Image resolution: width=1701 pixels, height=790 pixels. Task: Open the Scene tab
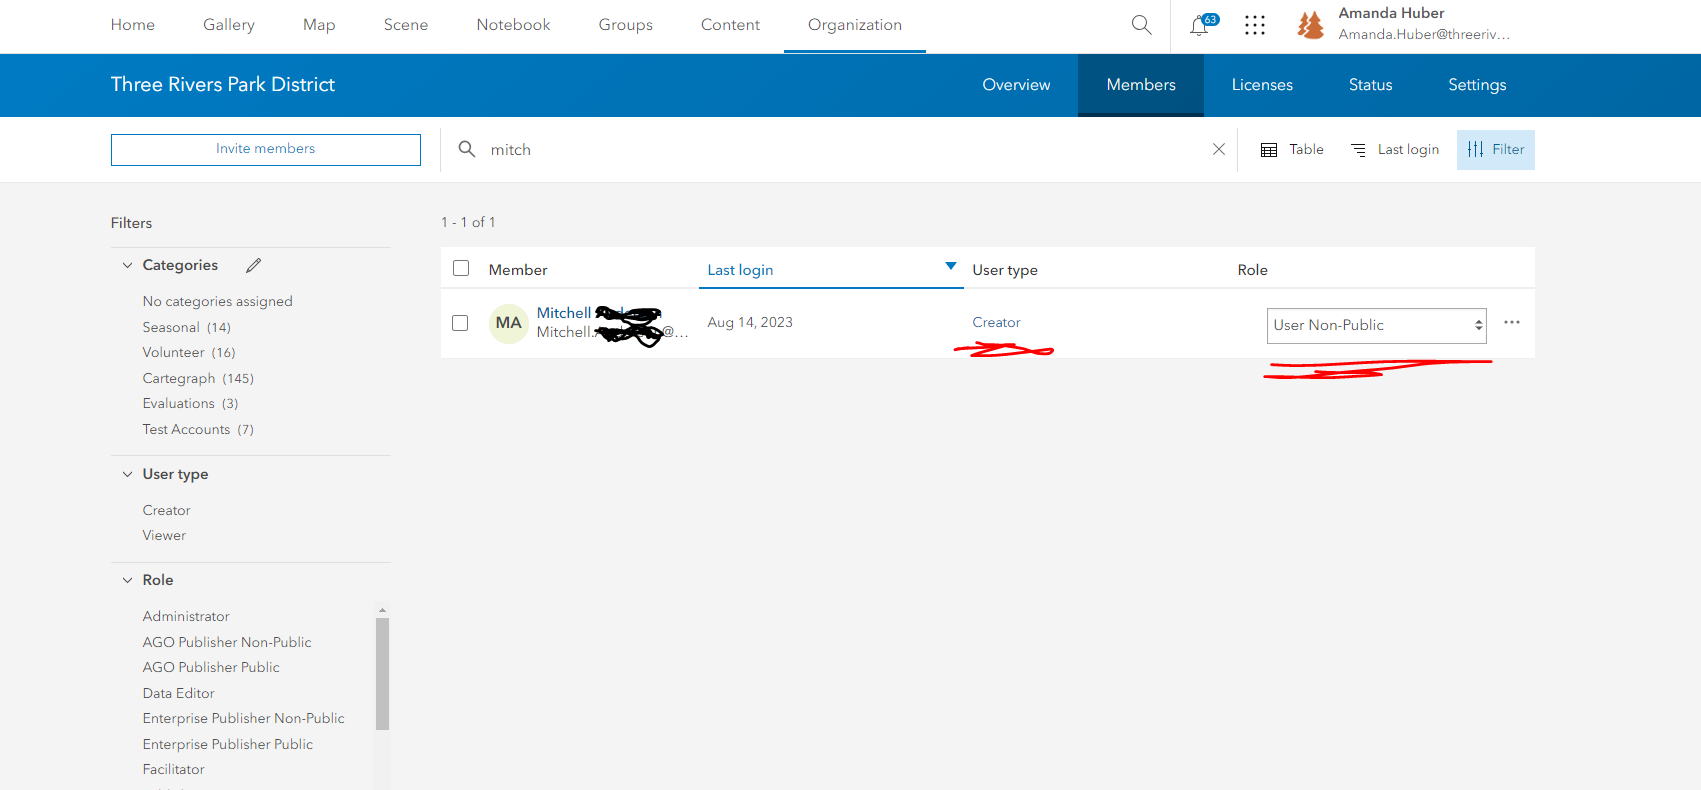[406, 25]
